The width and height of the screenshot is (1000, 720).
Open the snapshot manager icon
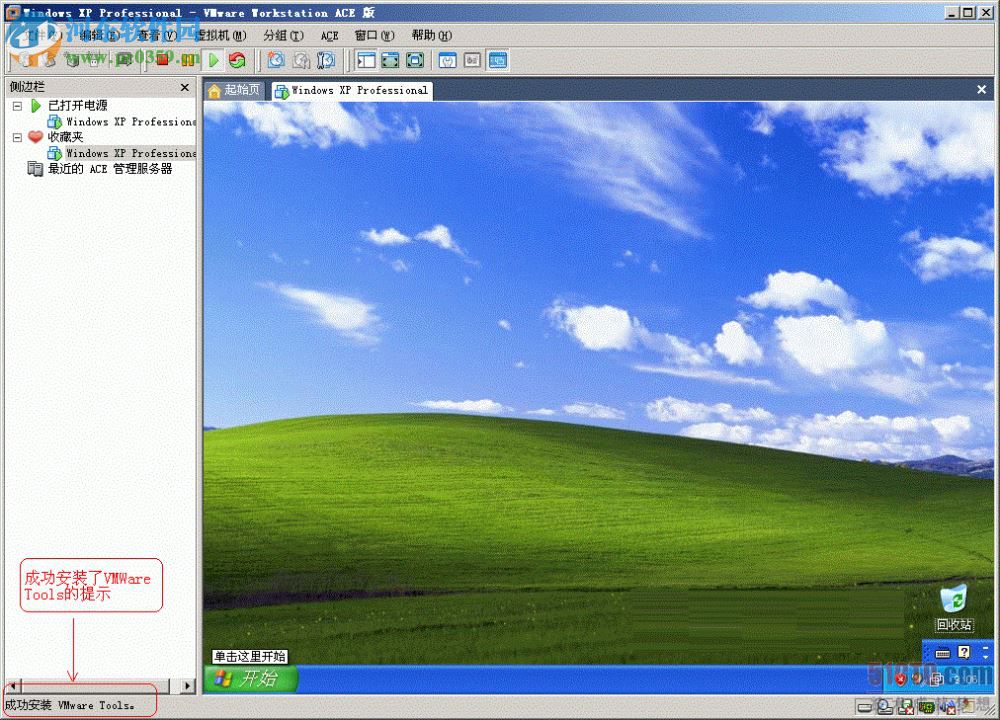(x=326, y=60)
